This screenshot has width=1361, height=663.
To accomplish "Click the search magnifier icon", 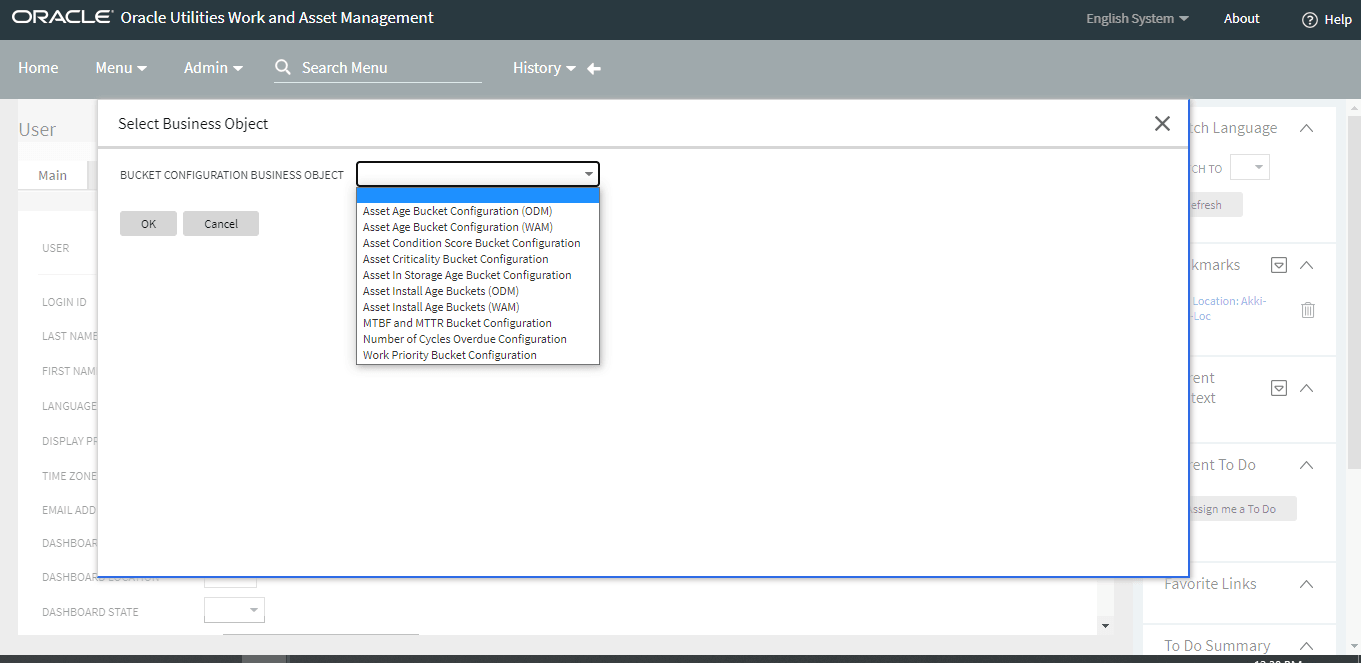I will (283, 67).
